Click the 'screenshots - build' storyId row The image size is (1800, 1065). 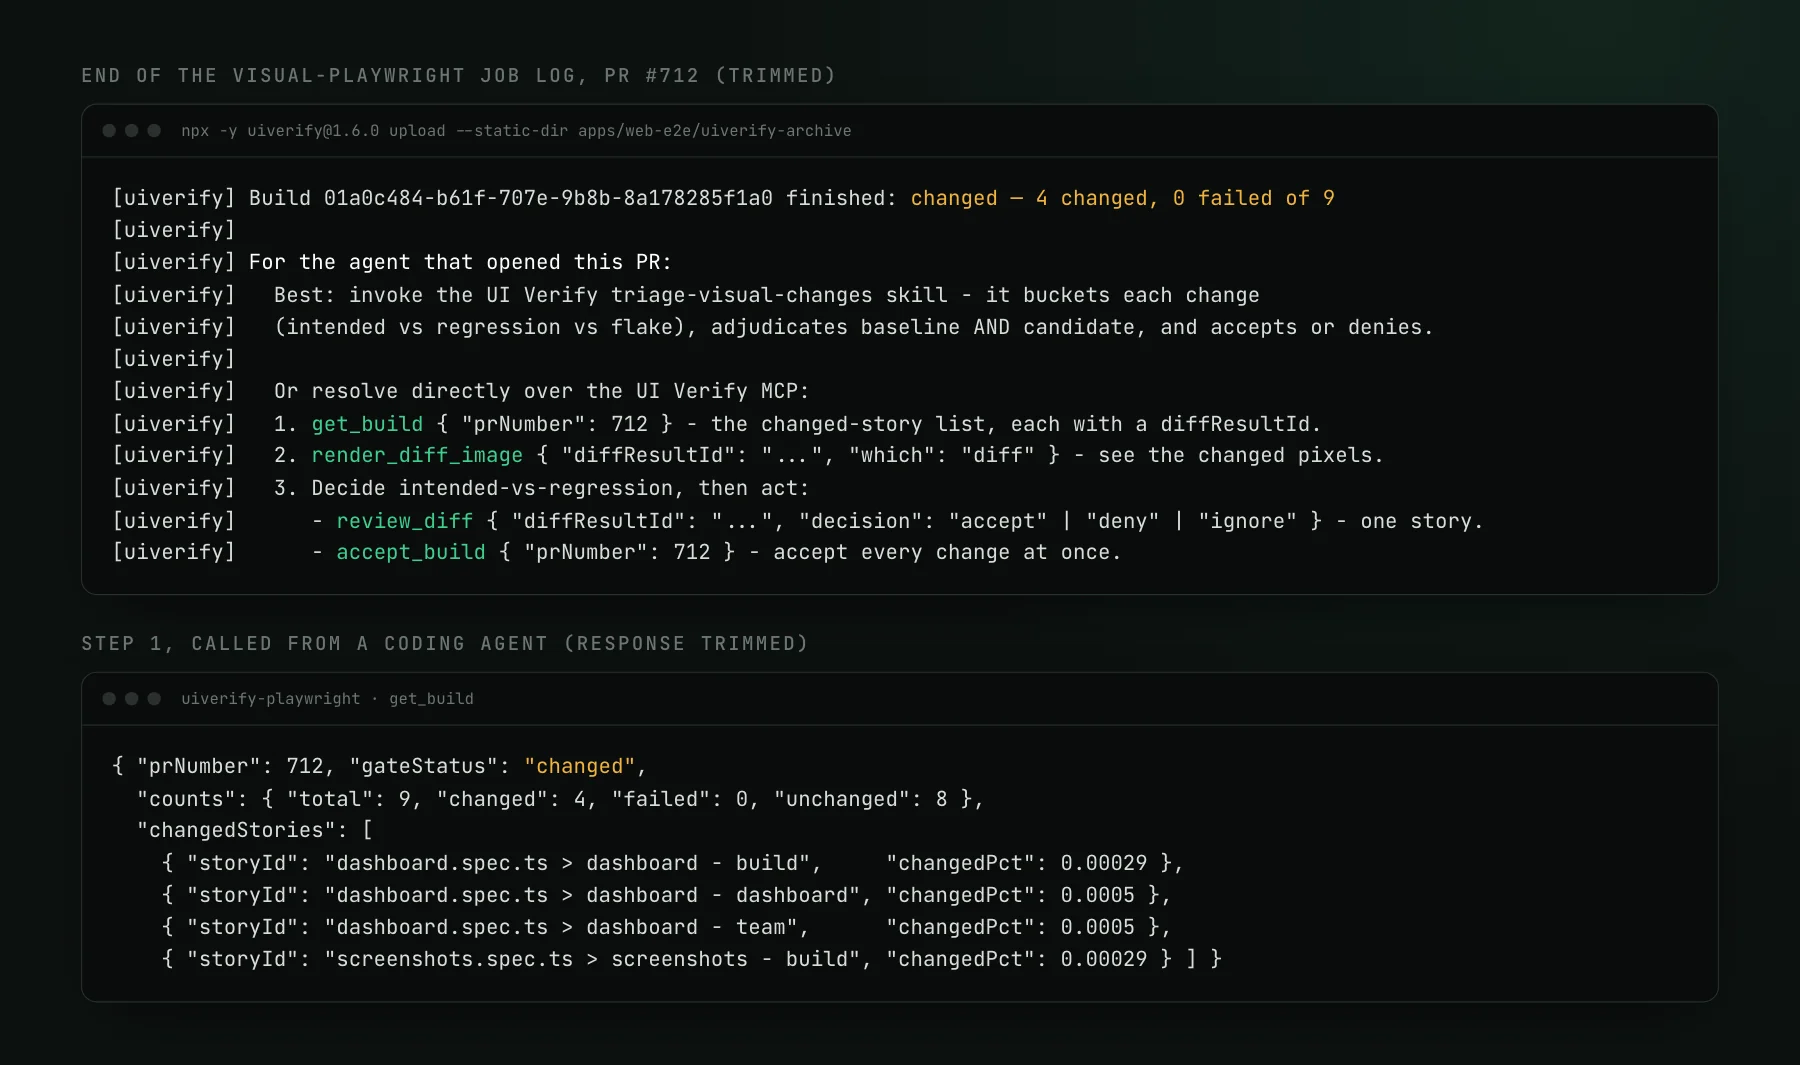[x=691, y=959]
